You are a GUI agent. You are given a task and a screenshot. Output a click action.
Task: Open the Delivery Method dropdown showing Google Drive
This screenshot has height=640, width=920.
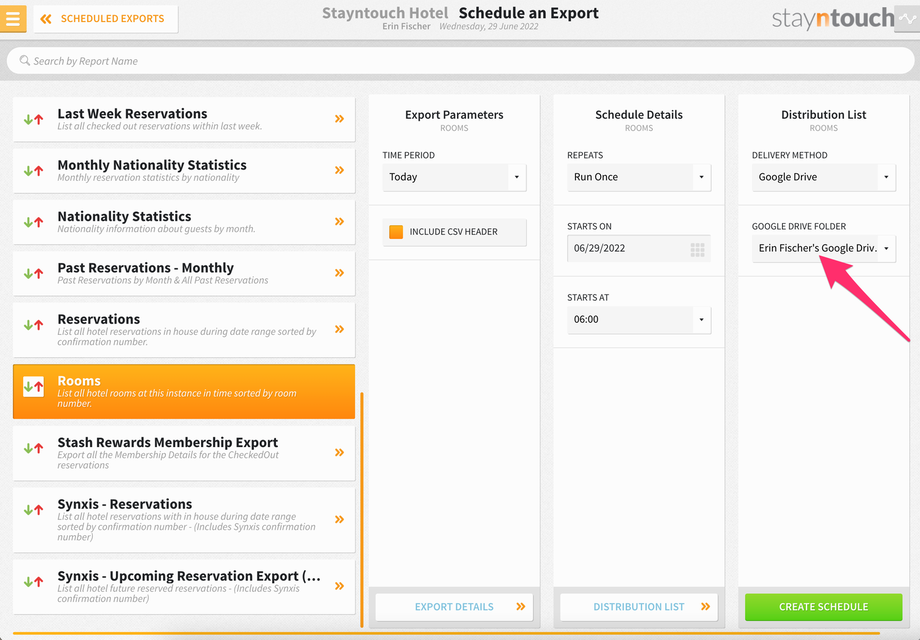point(824,177)
